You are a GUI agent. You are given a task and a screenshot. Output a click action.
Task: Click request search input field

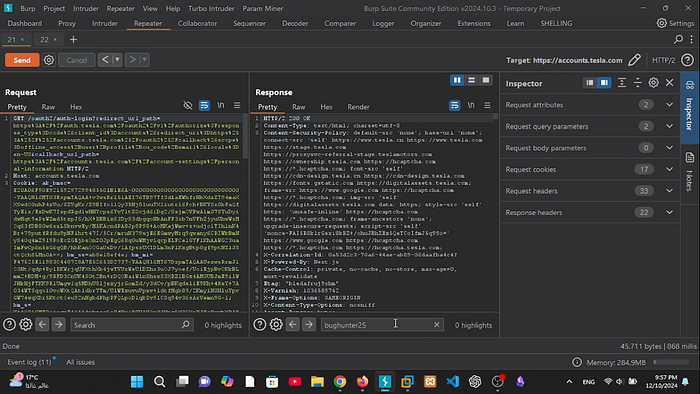(x=132, y=325)
